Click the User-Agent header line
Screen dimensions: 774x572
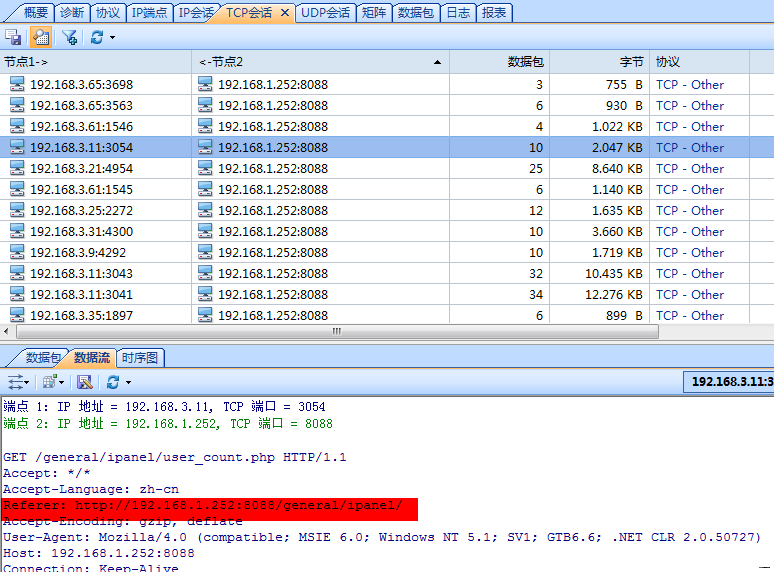click(x=382, y=537)
